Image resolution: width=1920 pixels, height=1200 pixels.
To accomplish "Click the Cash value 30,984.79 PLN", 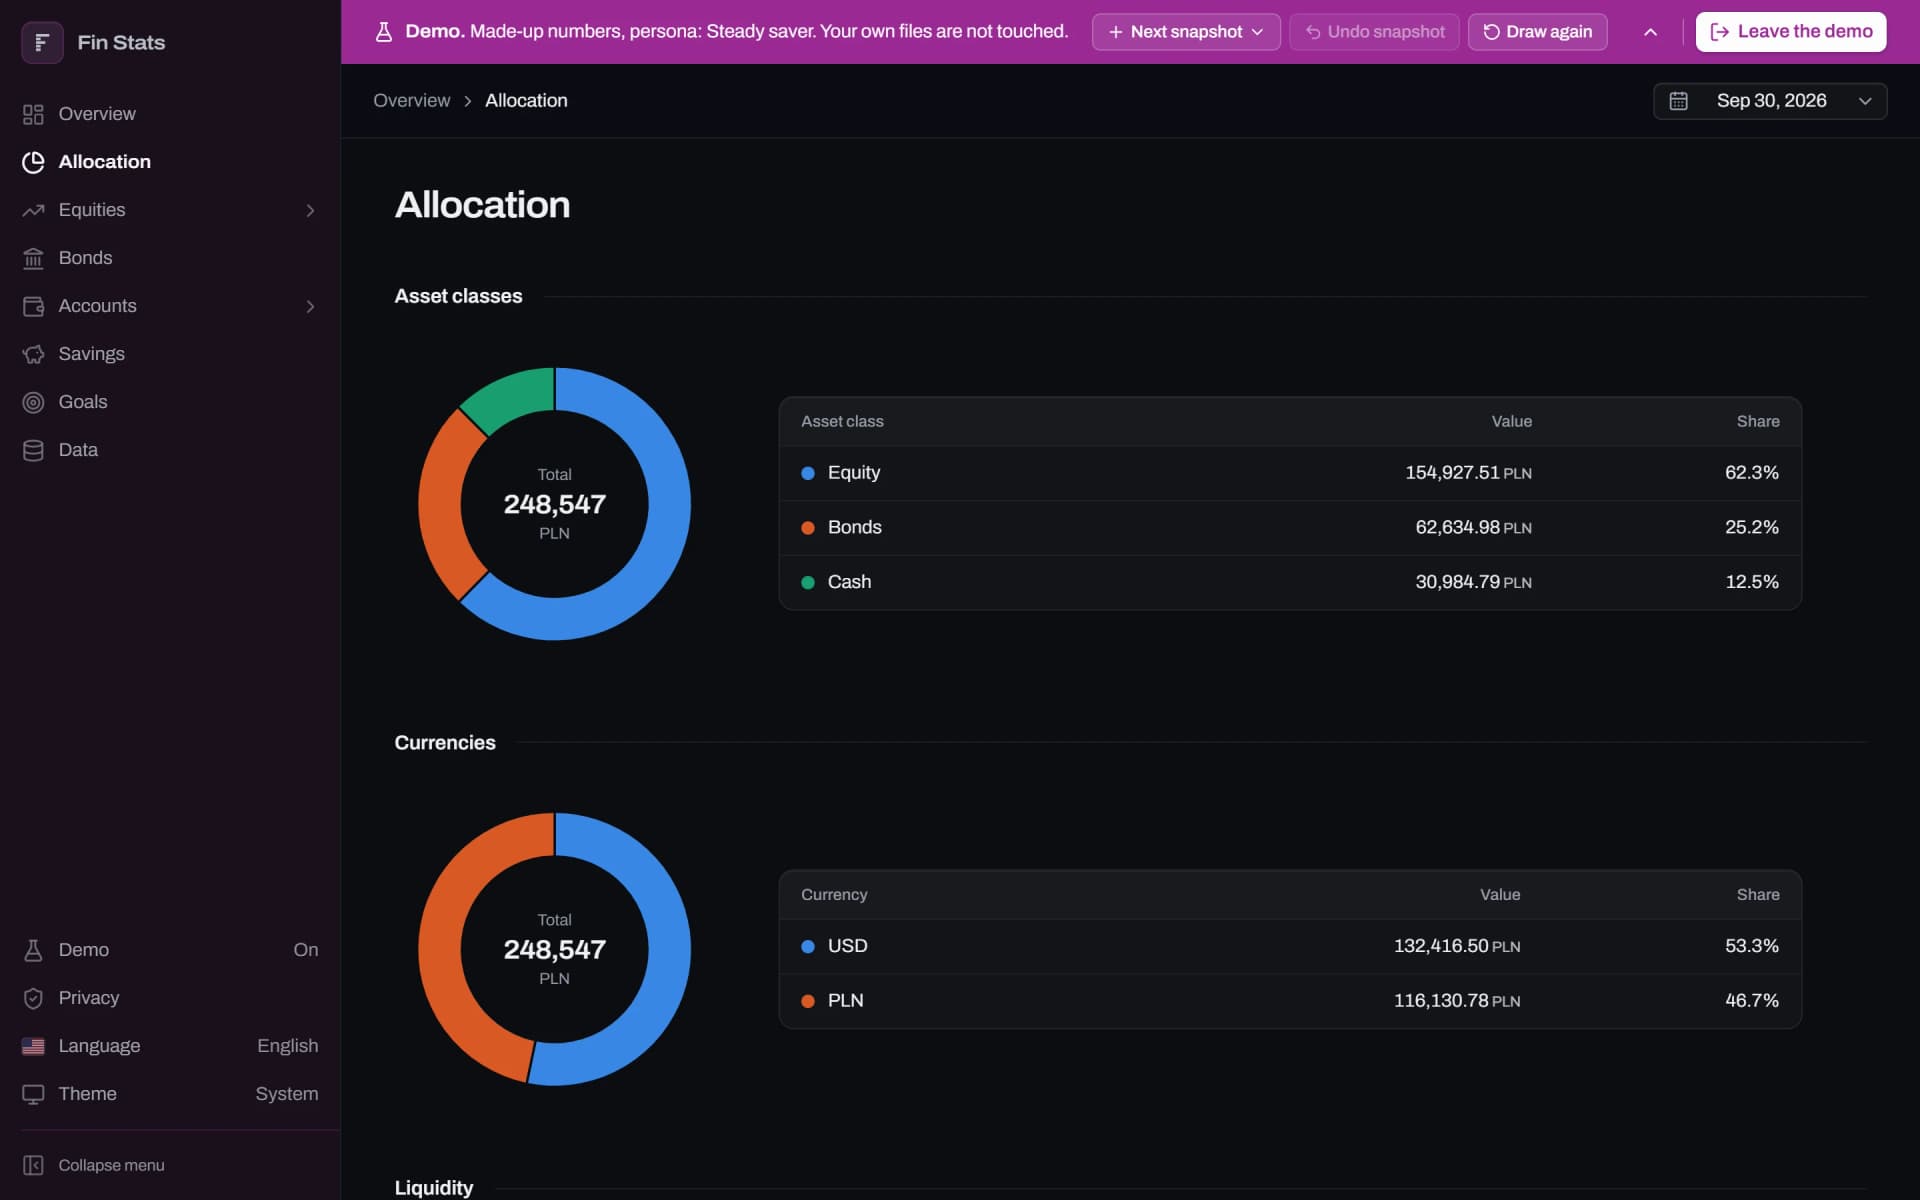I will pos(1473,582).
